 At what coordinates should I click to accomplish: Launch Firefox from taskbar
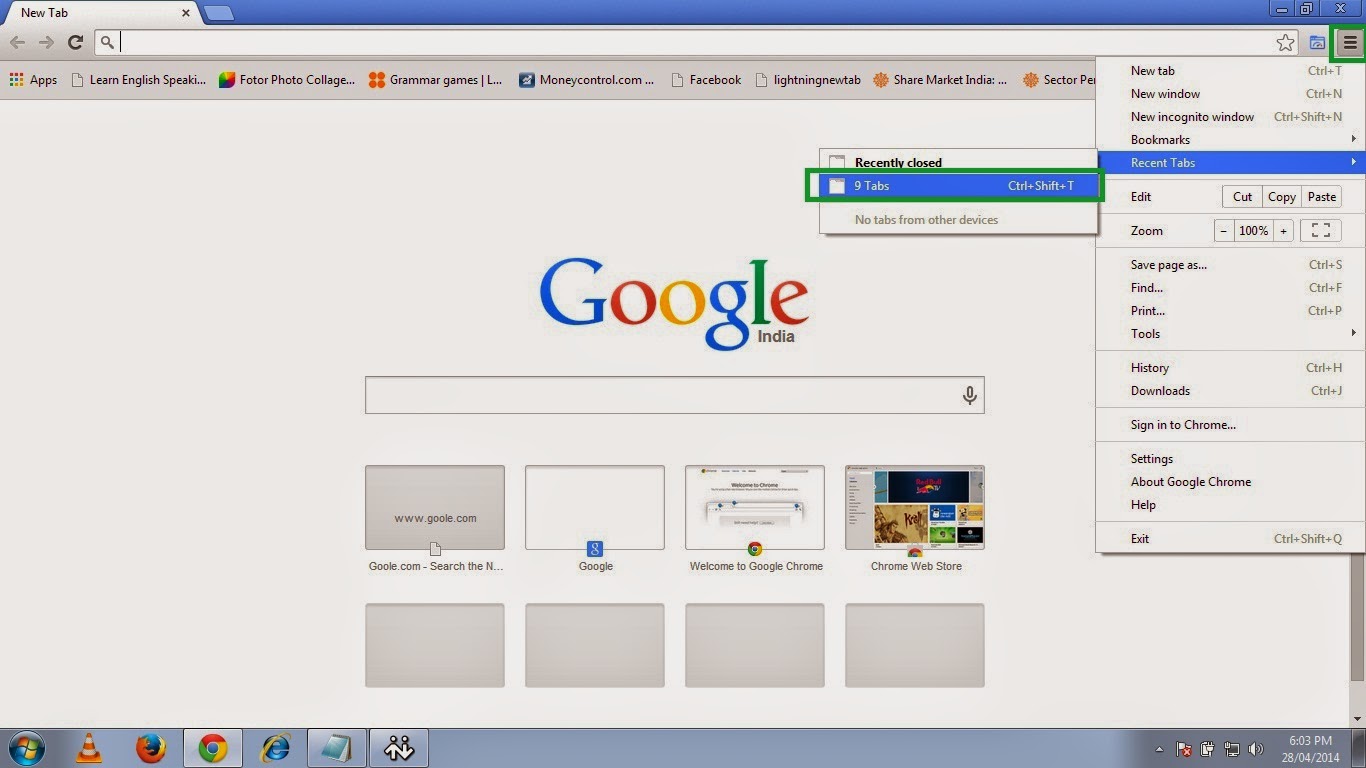151,748
